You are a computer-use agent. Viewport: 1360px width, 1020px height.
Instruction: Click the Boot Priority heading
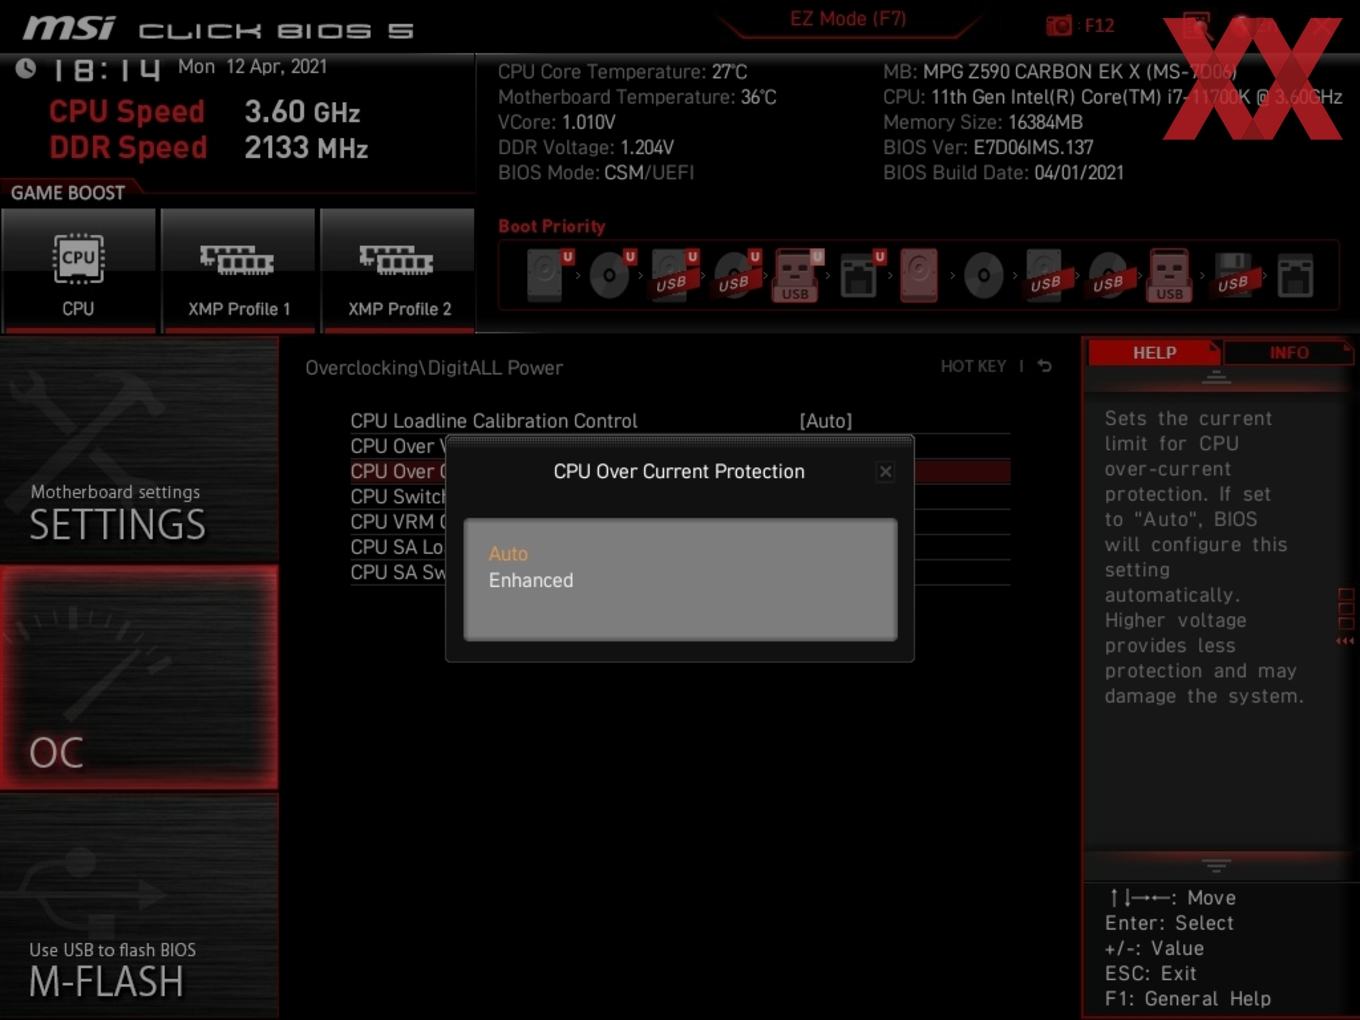coord(552,226)
